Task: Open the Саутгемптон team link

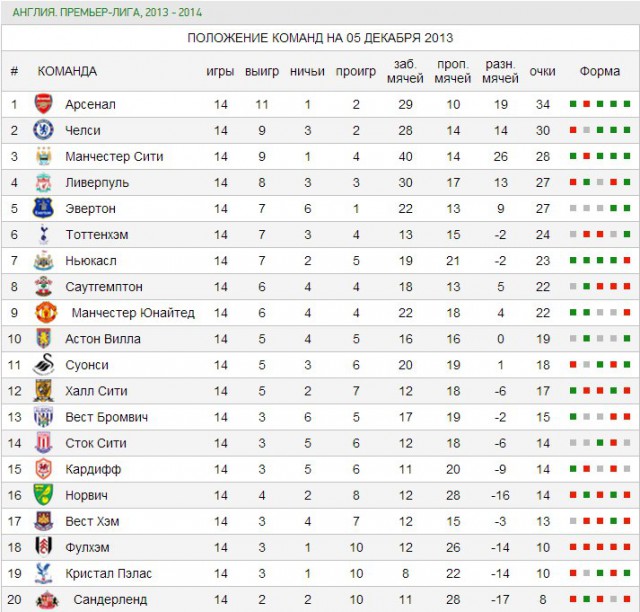Action: (x=103, y=287)
